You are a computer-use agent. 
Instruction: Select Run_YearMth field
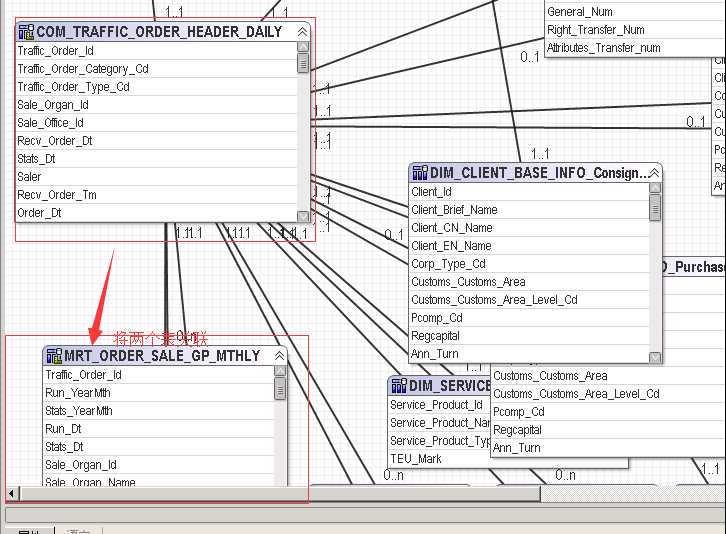[x=159, y=393]
